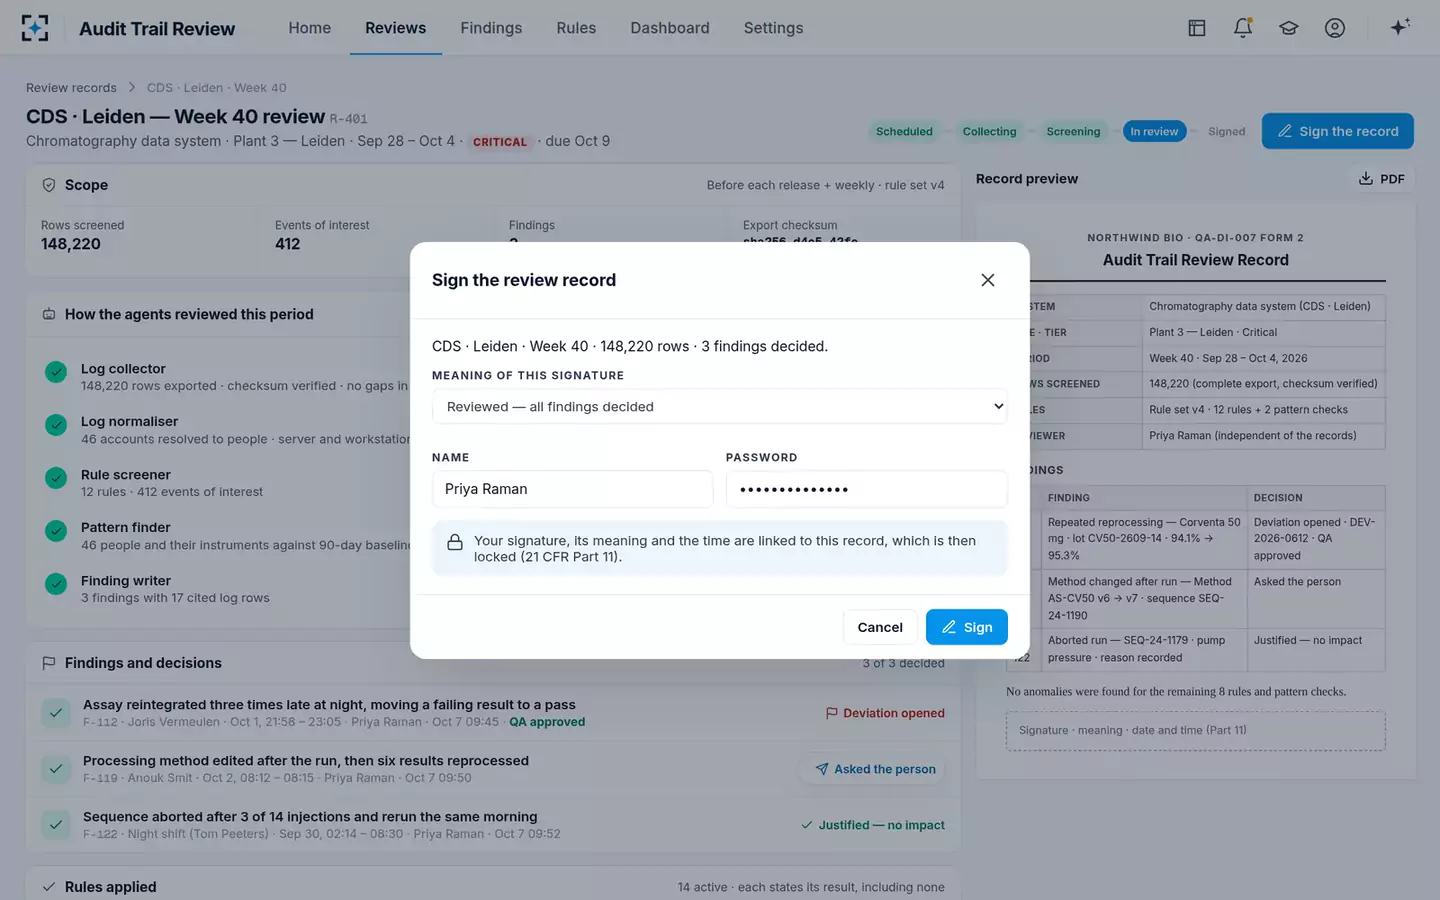The height and width of the screenshot is (900, 1440).
Task: Click the Finding writer green check icon
Action: click(56, 584)
